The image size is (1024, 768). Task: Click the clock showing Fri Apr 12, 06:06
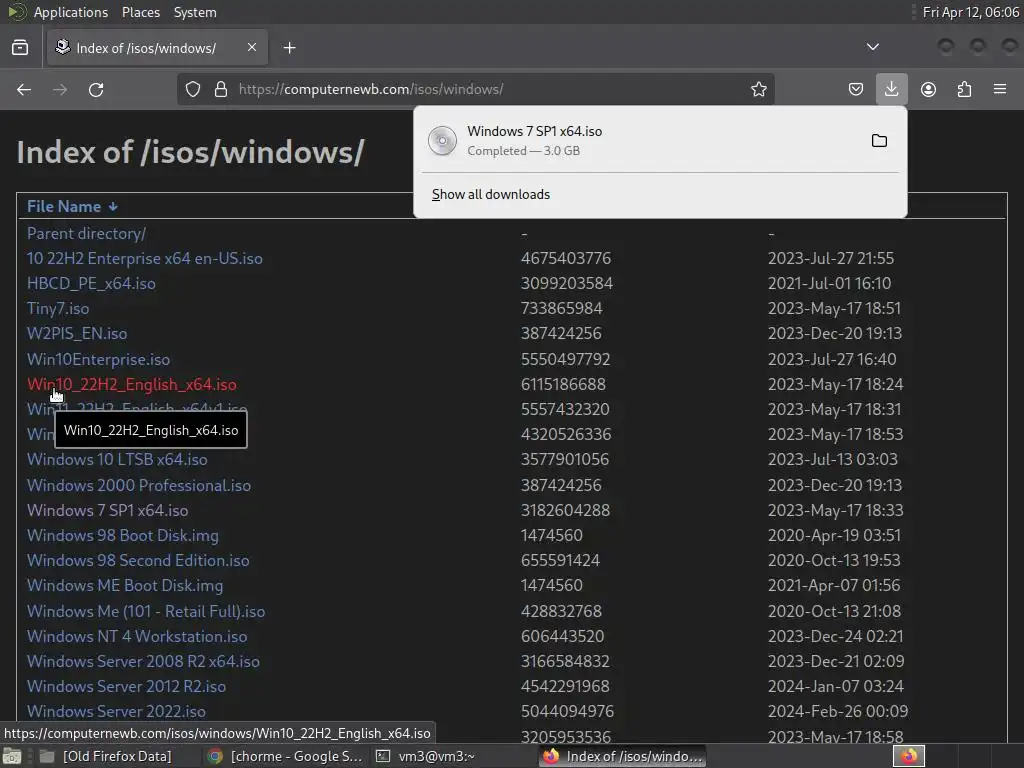[x=970, y=12]
